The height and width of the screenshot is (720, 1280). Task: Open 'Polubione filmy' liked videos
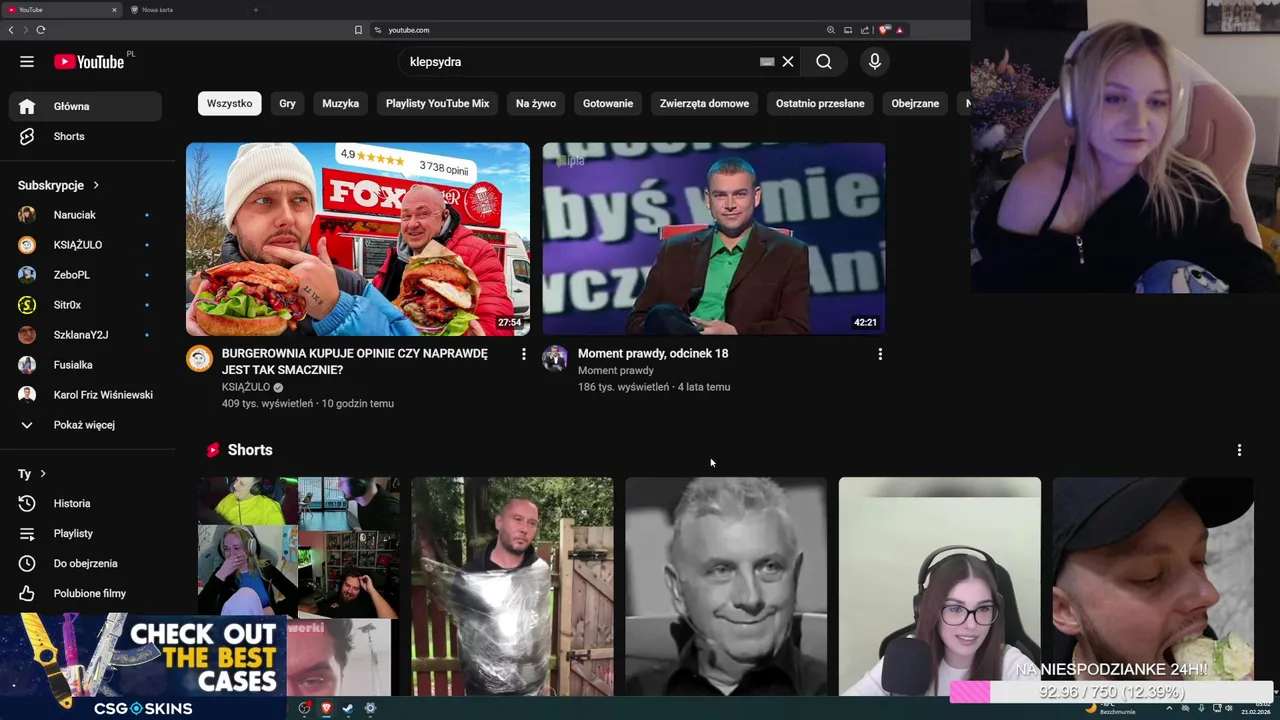pos(85,594)
